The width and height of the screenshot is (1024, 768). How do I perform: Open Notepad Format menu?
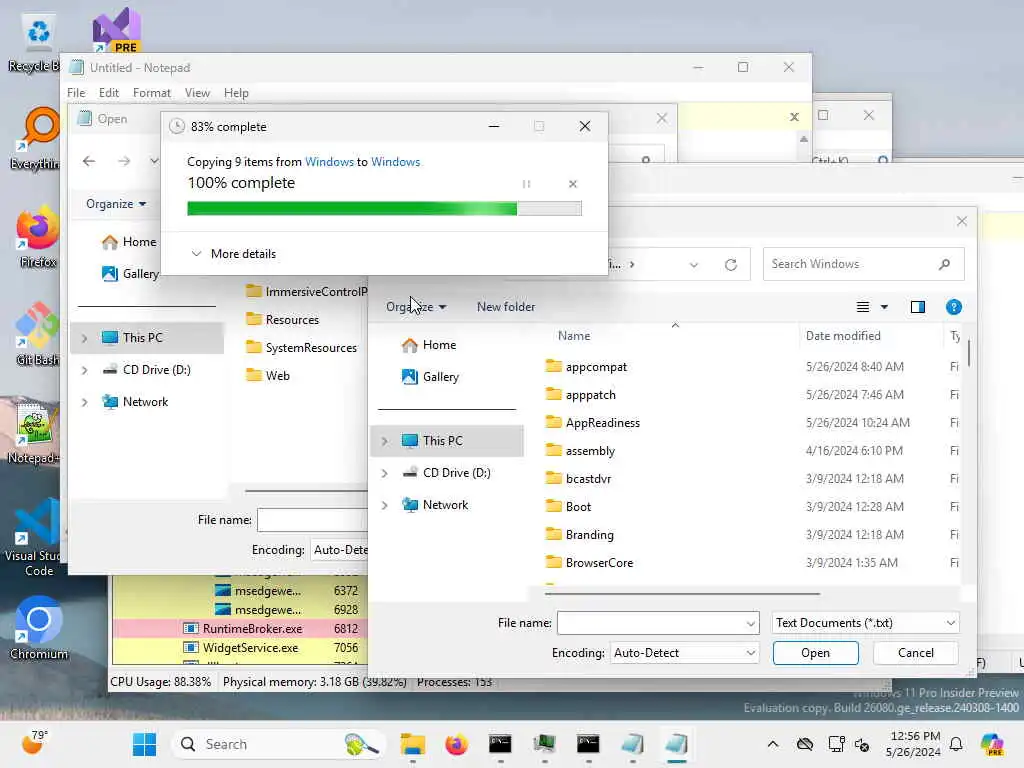[152, 93]
